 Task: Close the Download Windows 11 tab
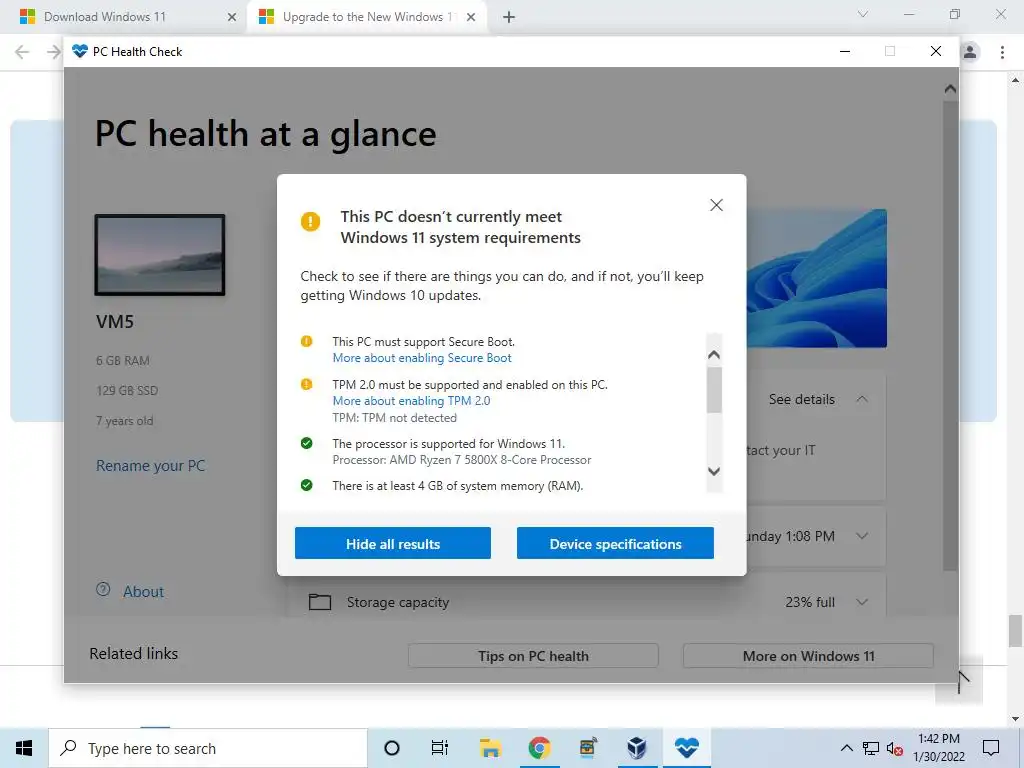[x=232, y=17]
